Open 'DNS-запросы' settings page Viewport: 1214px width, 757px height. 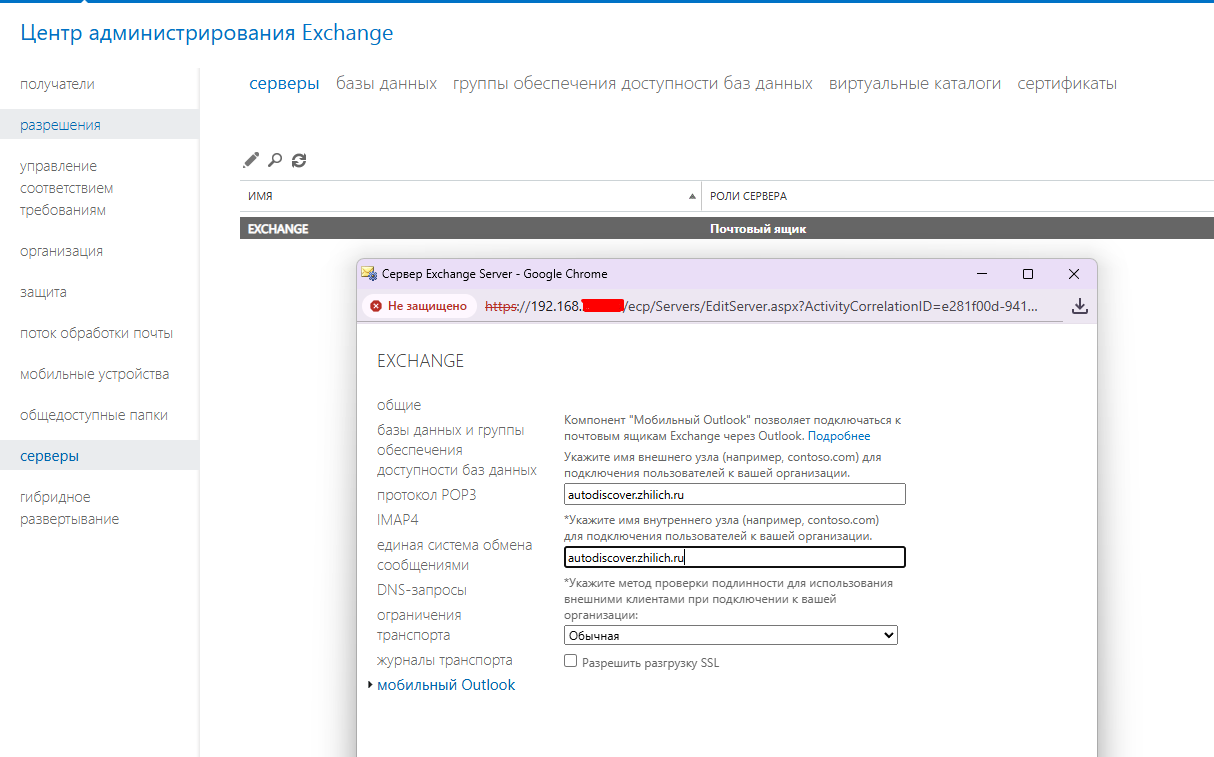pyautogui.click(x=421, y=590)
